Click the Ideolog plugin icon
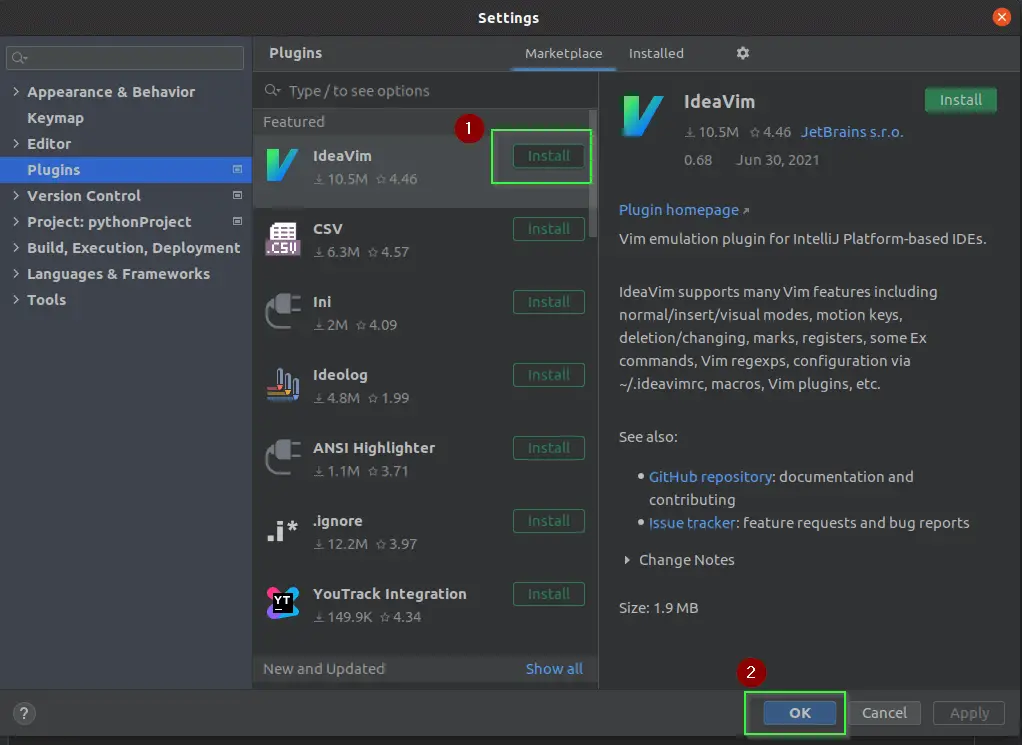 [x=283, y=385]
